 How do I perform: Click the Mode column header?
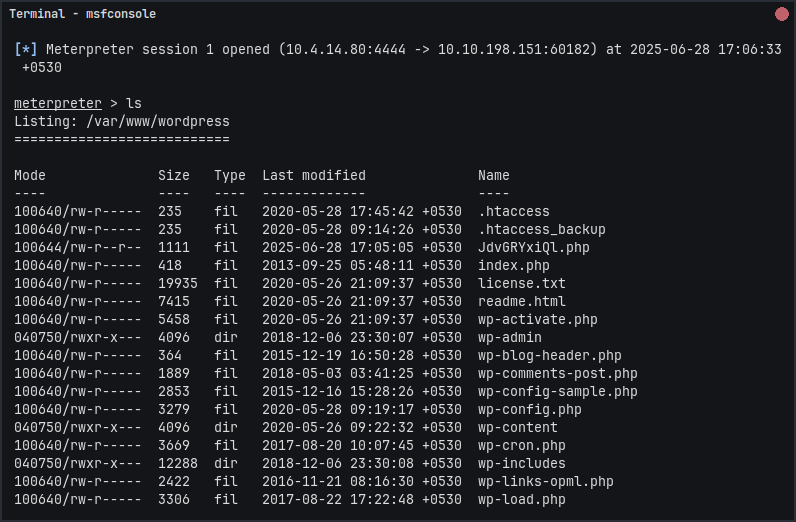[30, 175]
